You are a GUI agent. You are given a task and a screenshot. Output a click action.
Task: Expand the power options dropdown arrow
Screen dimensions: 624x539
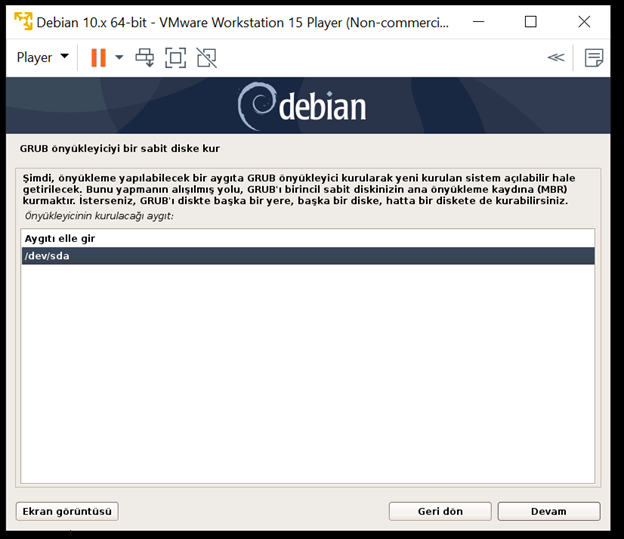[119, 57]
